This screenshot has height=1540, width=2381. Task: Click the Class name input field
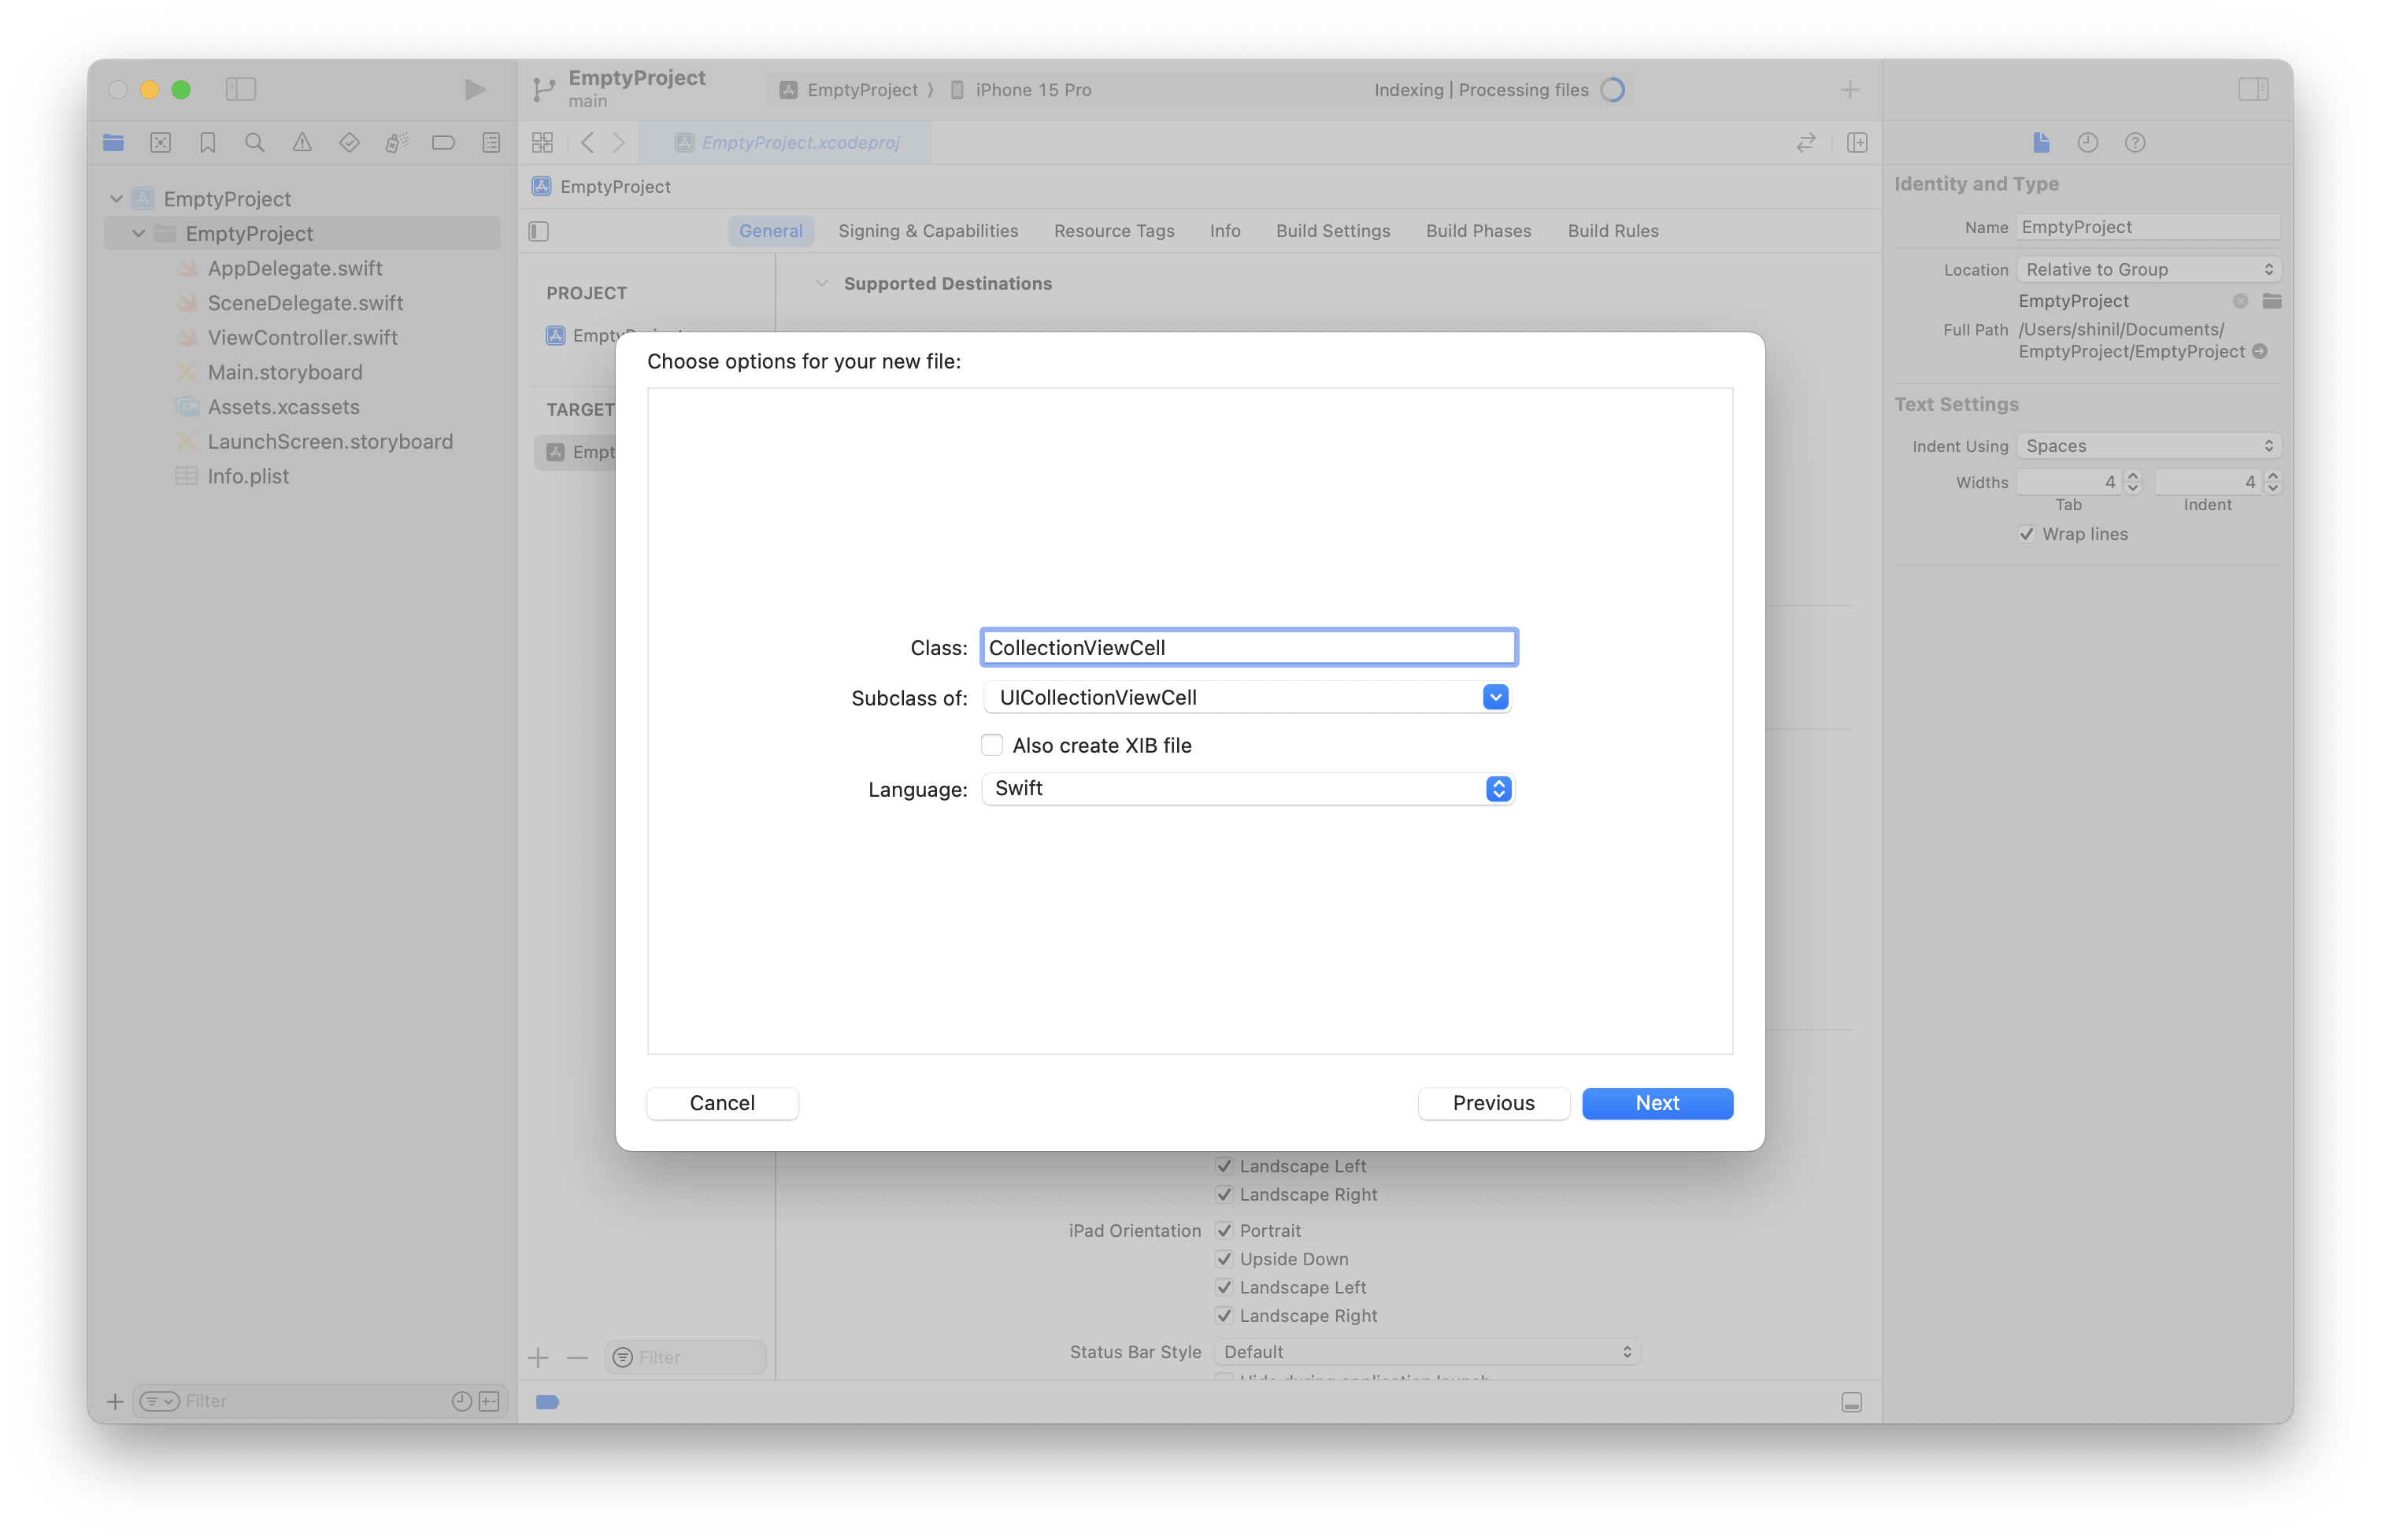click(1246, 648)
